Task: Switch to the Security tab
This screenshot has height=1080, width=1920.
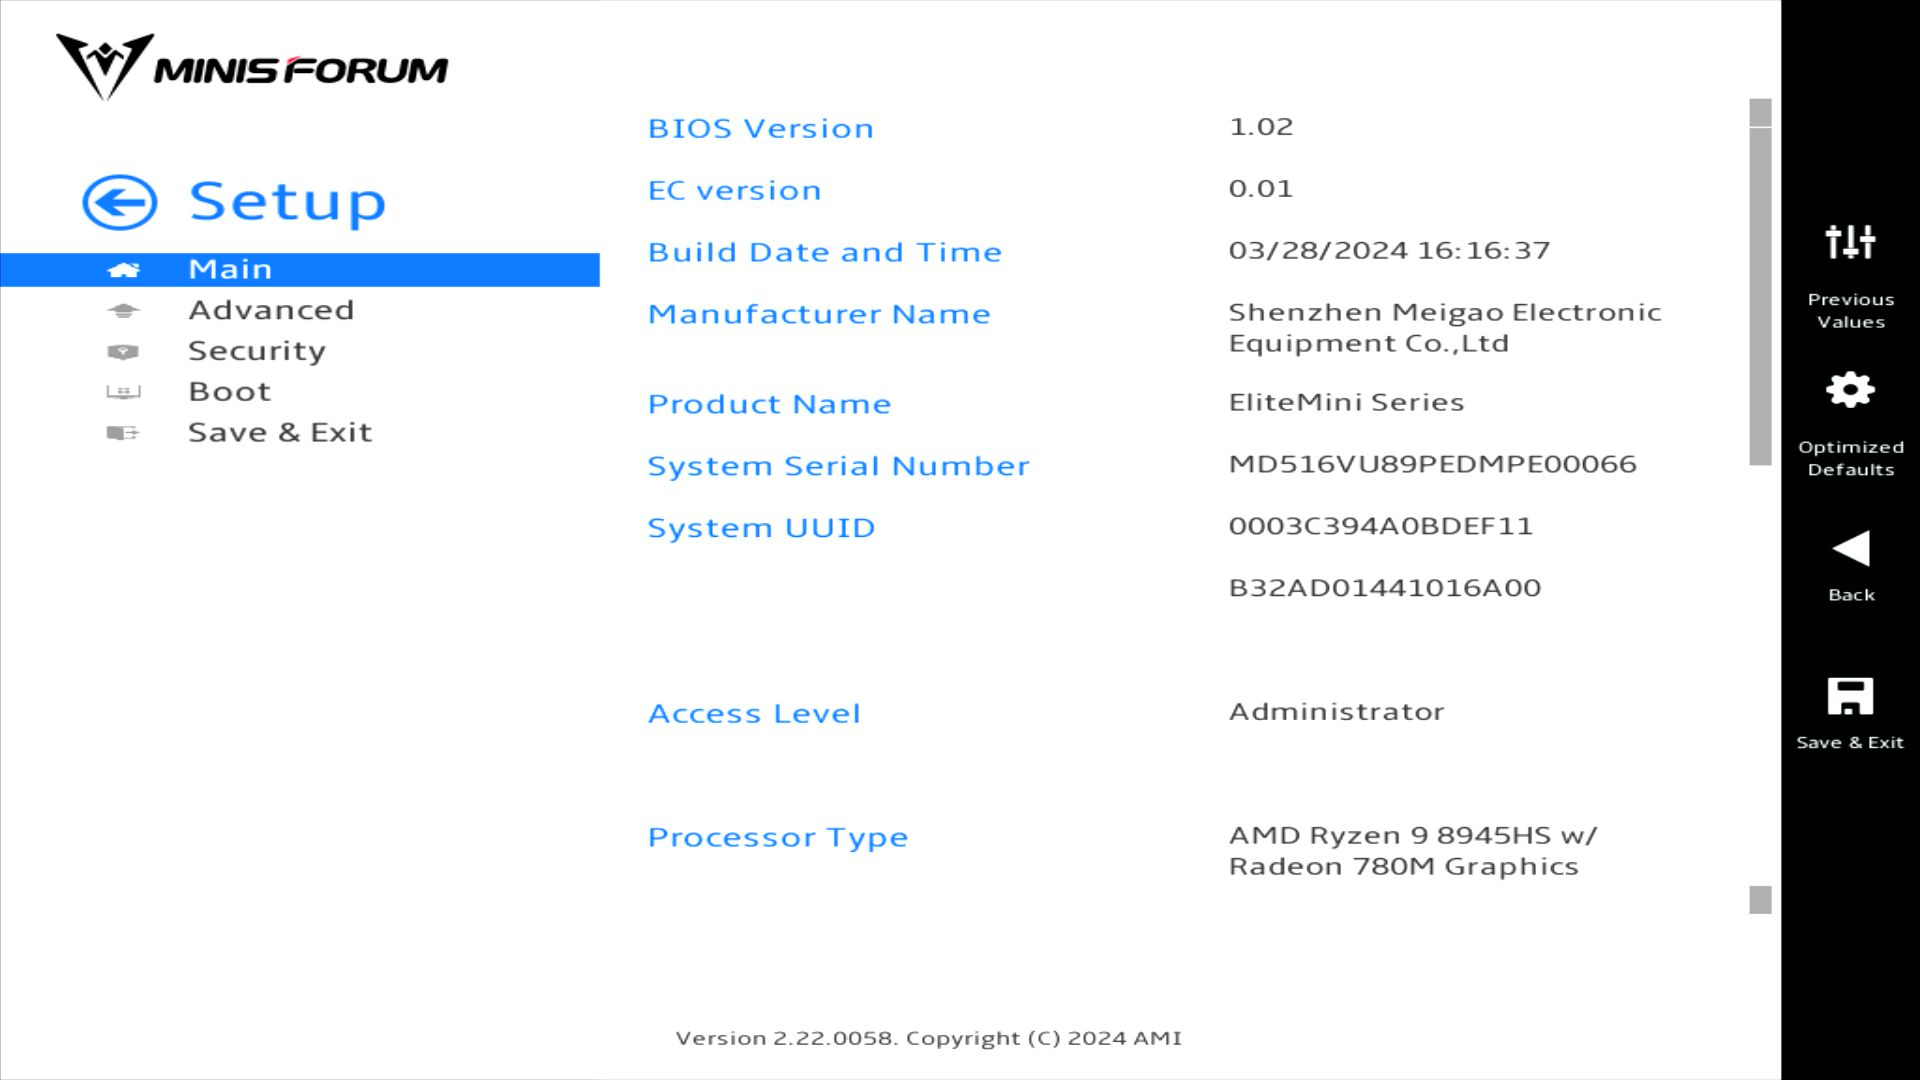Action: coord(257,352)
